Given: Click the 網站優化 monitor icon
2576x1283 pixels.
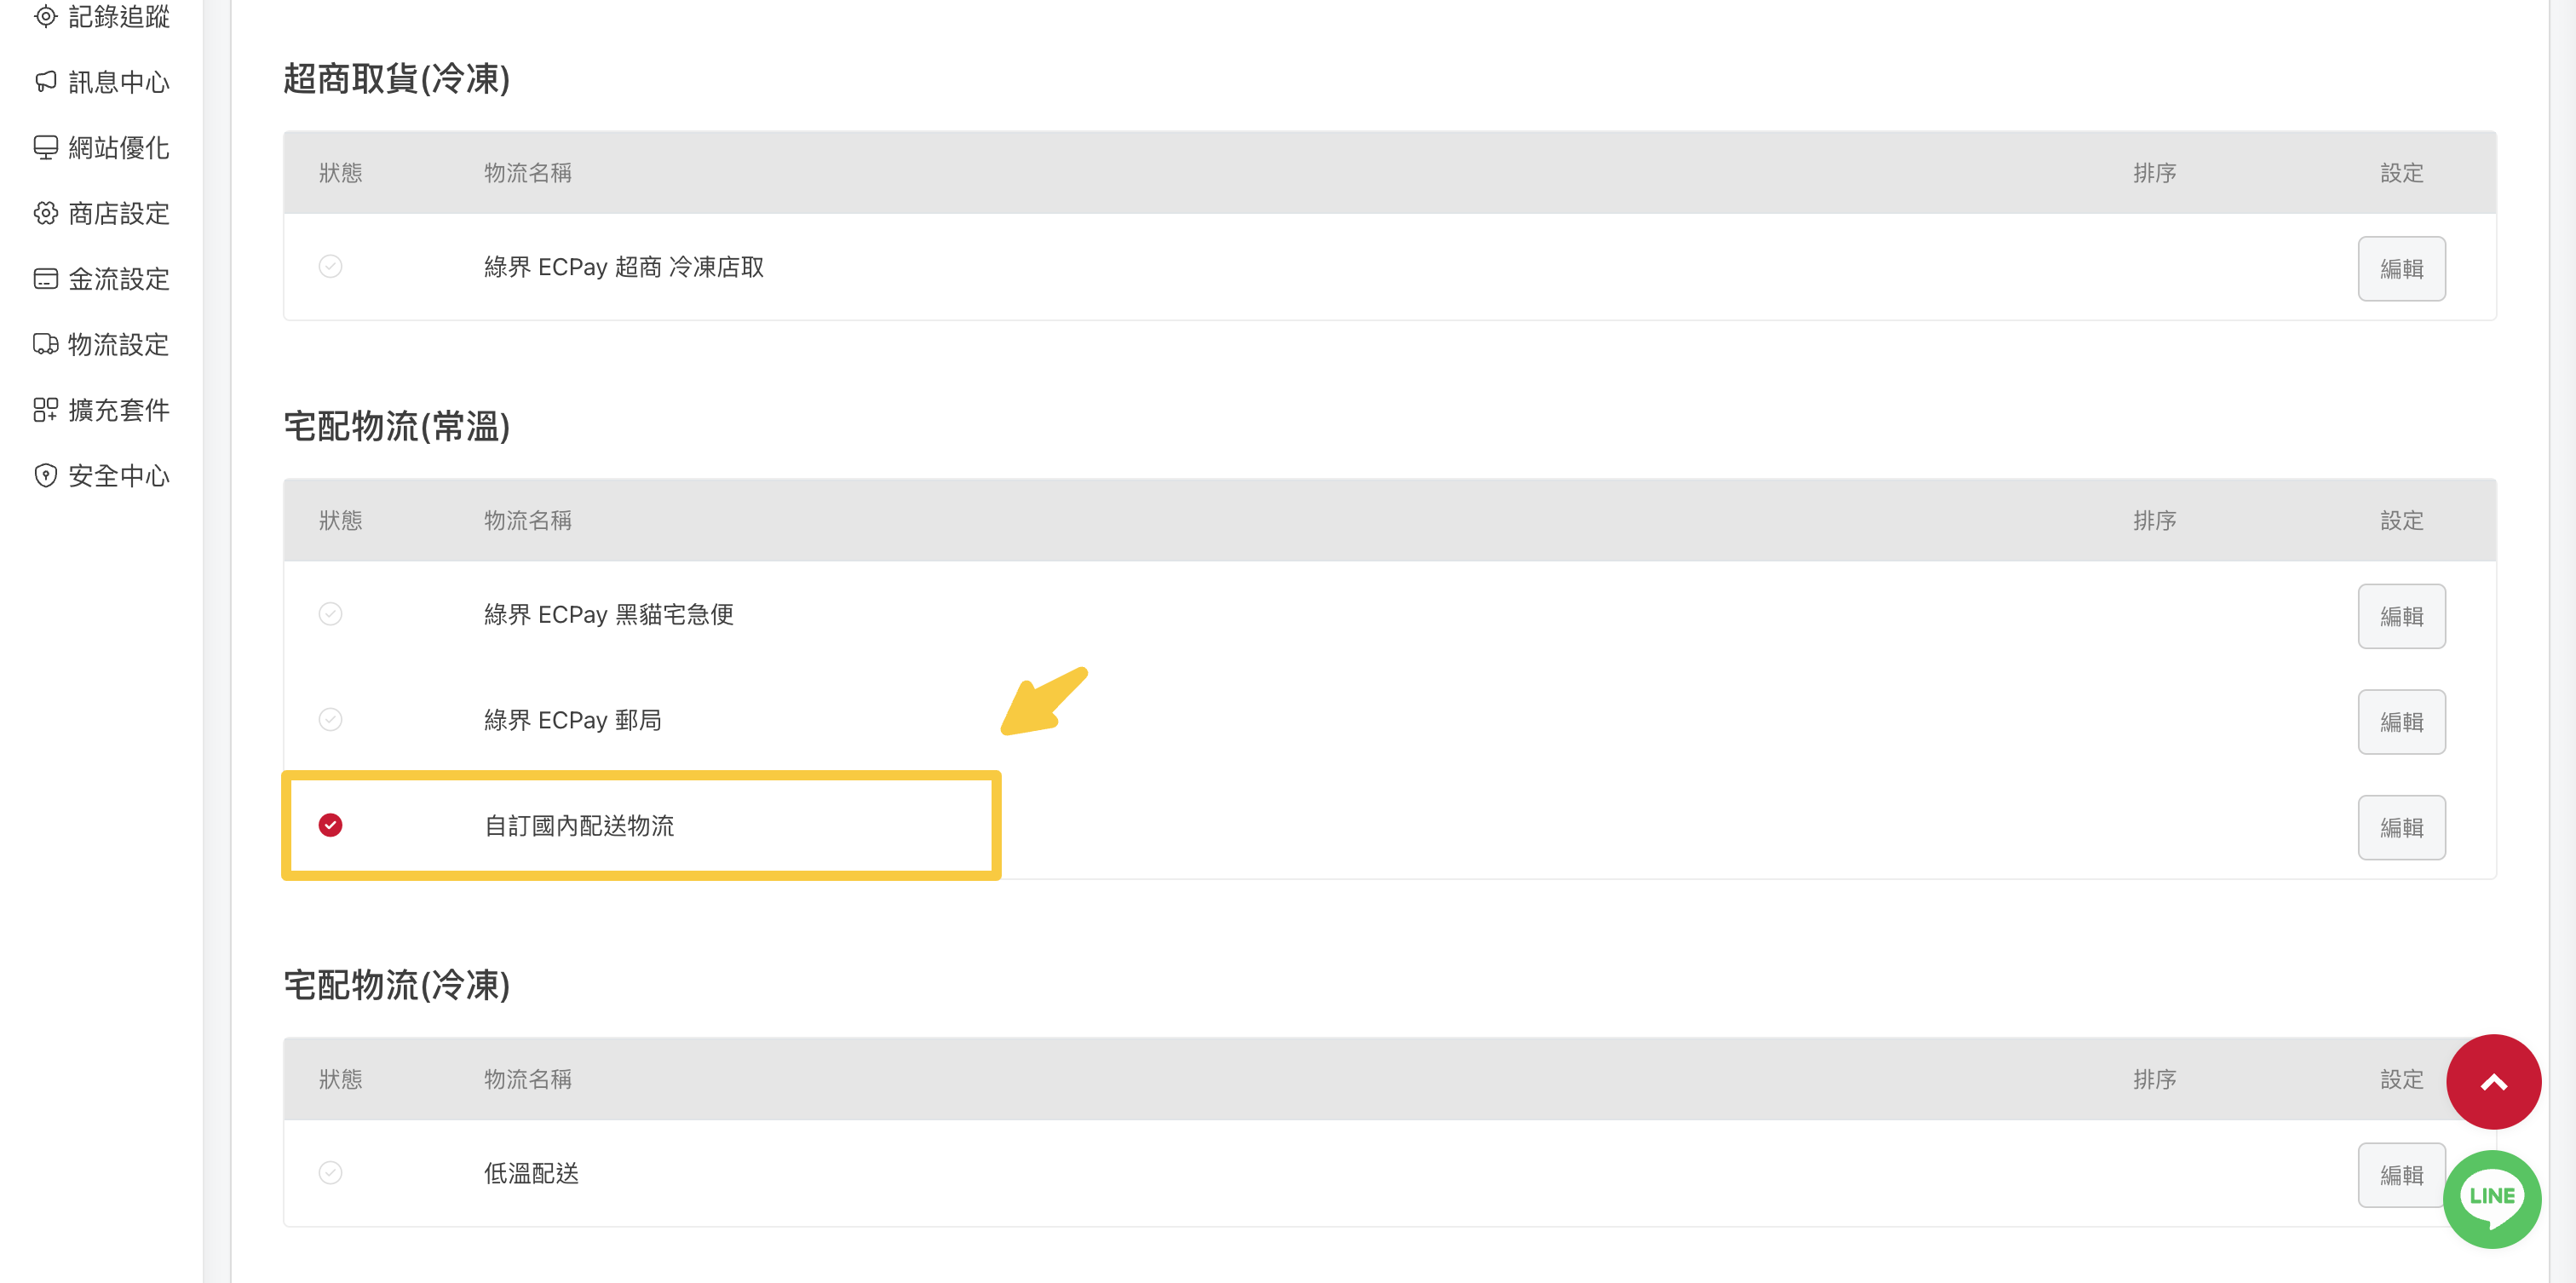Looking at the screenshot, I should point(45,148).
